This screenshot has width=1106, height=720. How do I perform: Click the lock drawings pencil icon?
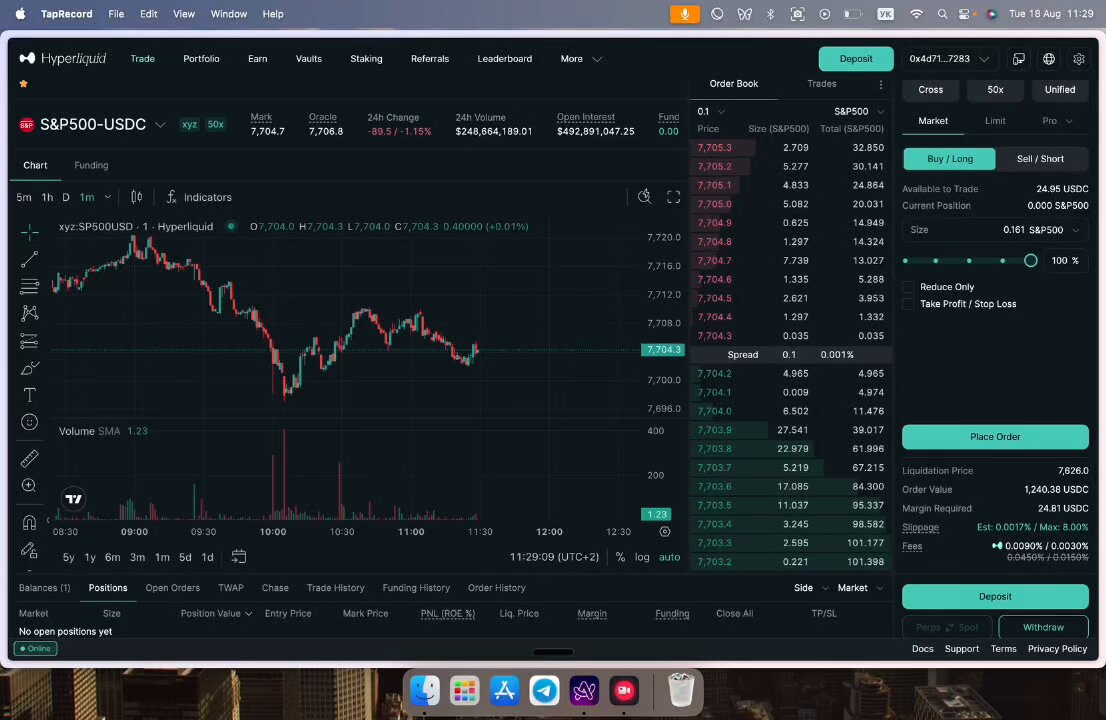pyautogui.click(x=30, y=550)
